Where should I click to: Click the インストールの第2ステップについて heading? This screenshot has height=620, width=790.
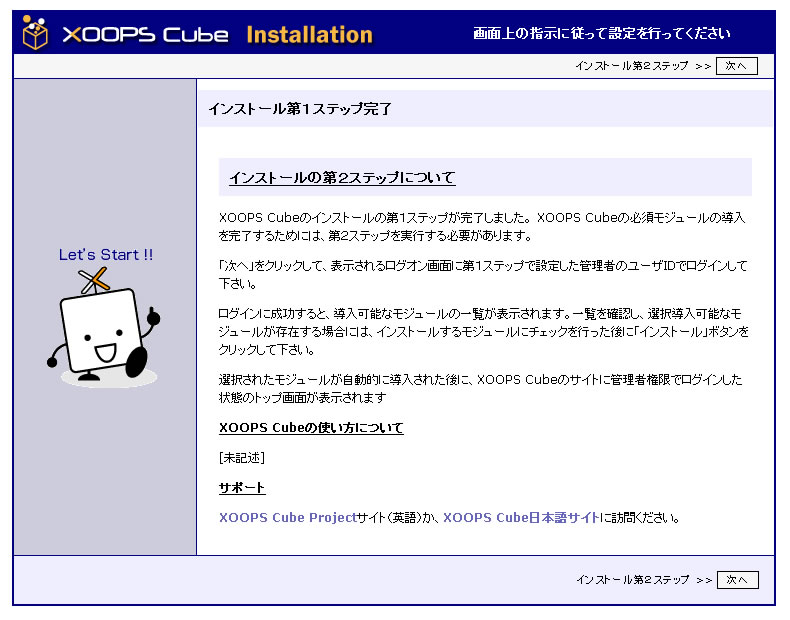click(342, 177)
